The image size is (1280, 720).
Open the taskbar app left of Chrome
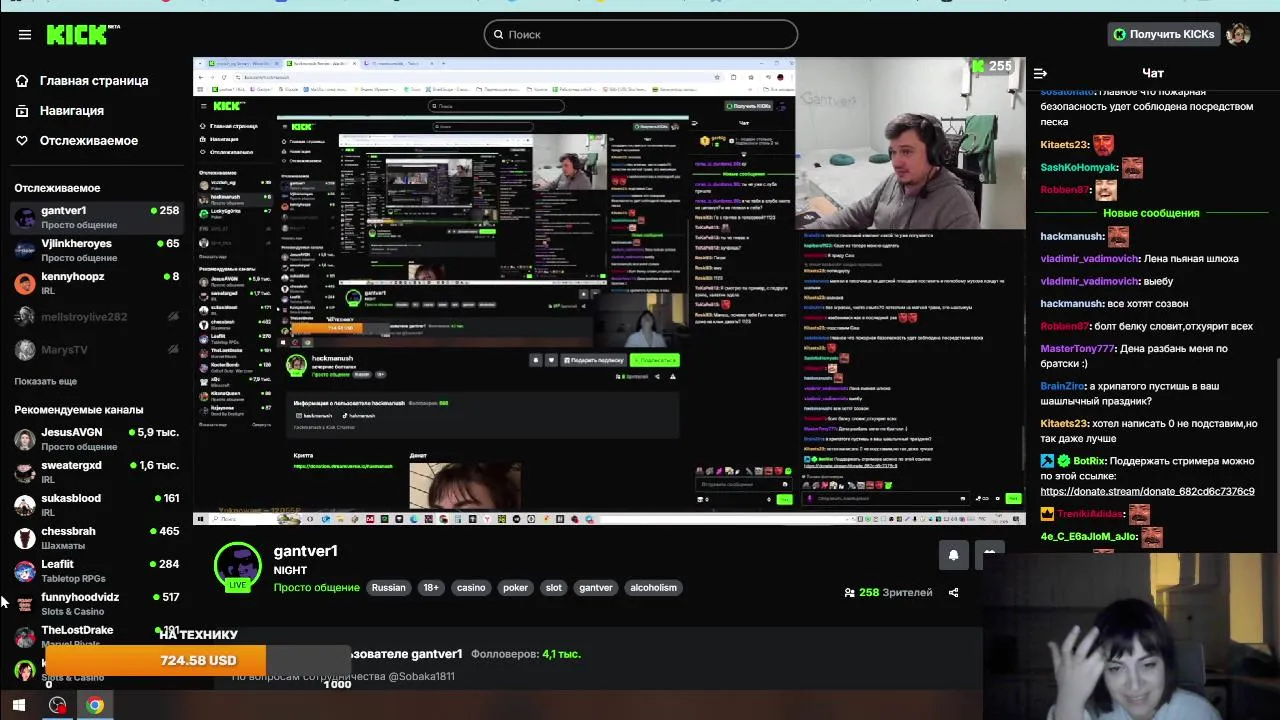coord(57,705)
